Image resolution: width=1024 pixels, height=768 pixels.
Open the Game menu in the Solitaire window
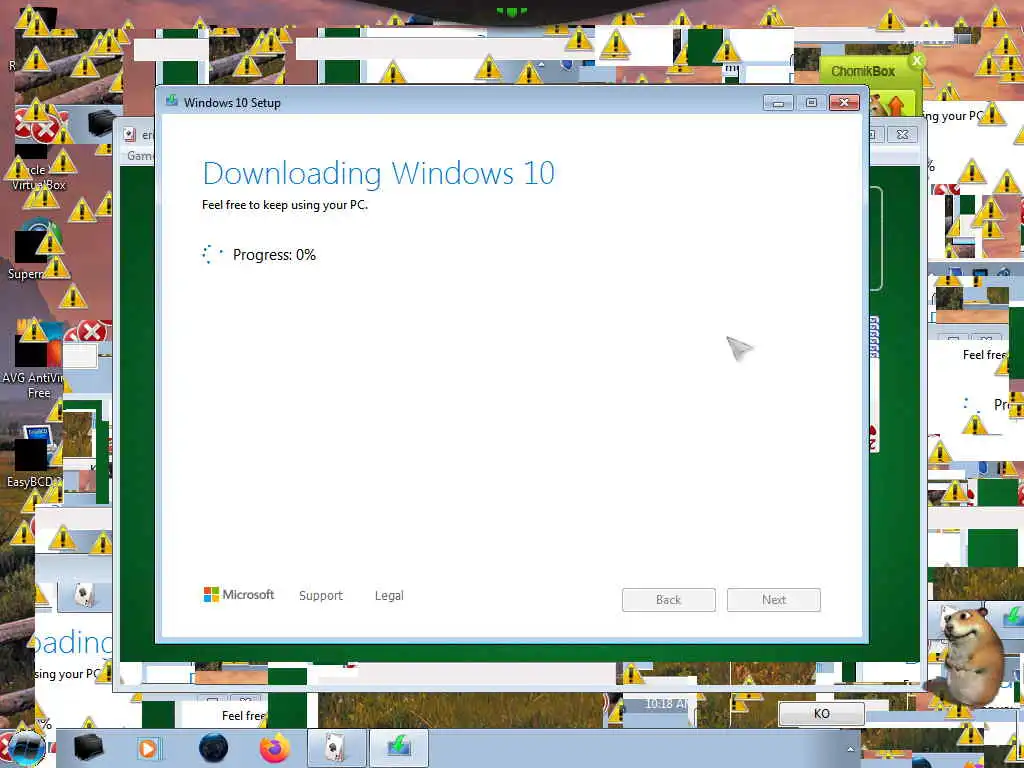coord(140,155)
